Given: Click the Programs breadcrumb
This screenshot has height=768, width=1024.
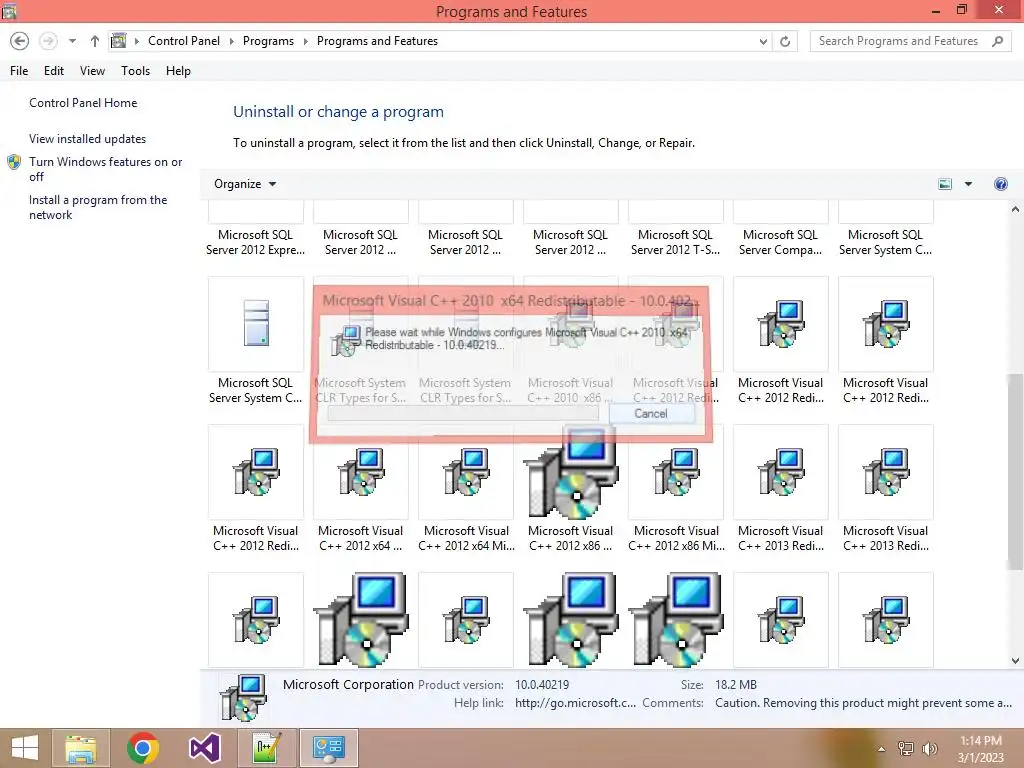Looking at the screenshot, I should pyautogui.click(x=268, y=41).
